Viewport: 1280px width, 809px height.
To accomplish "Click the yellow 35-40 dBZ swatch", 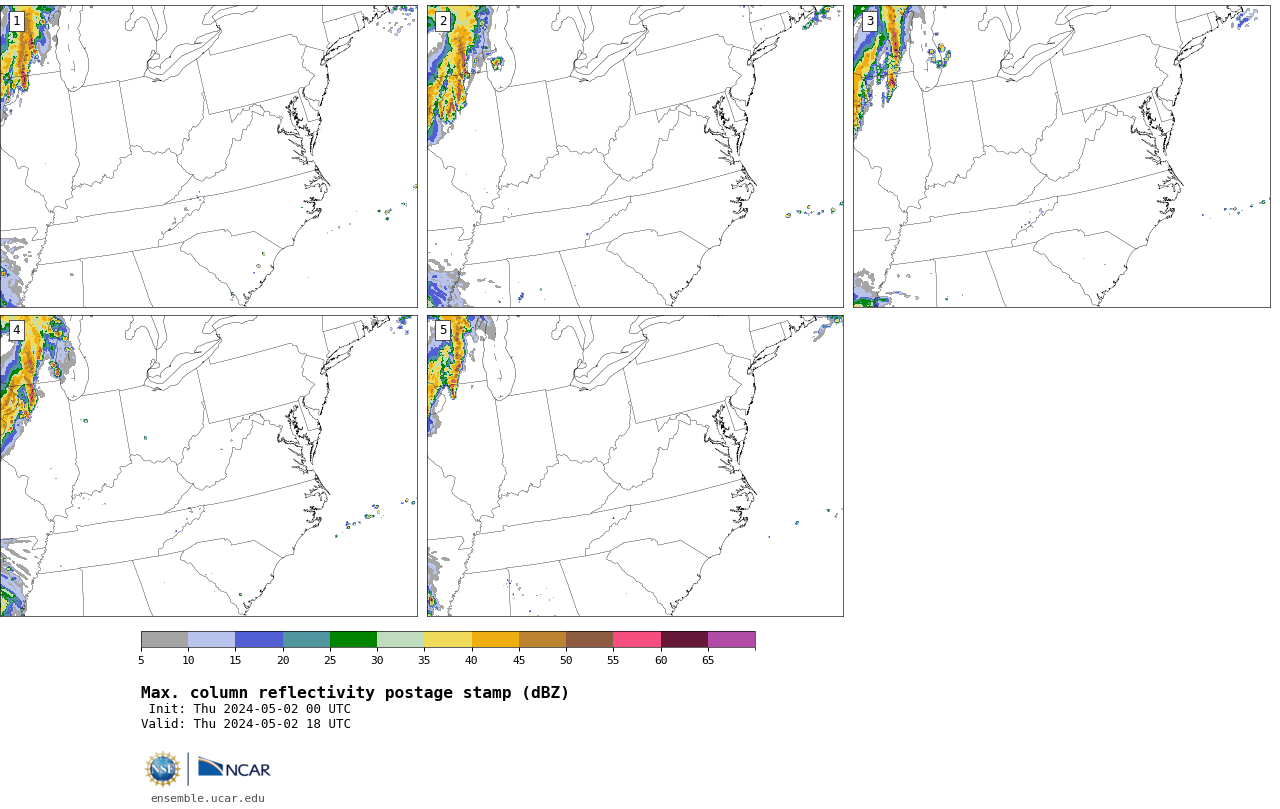I will click(x=448, y=640).
